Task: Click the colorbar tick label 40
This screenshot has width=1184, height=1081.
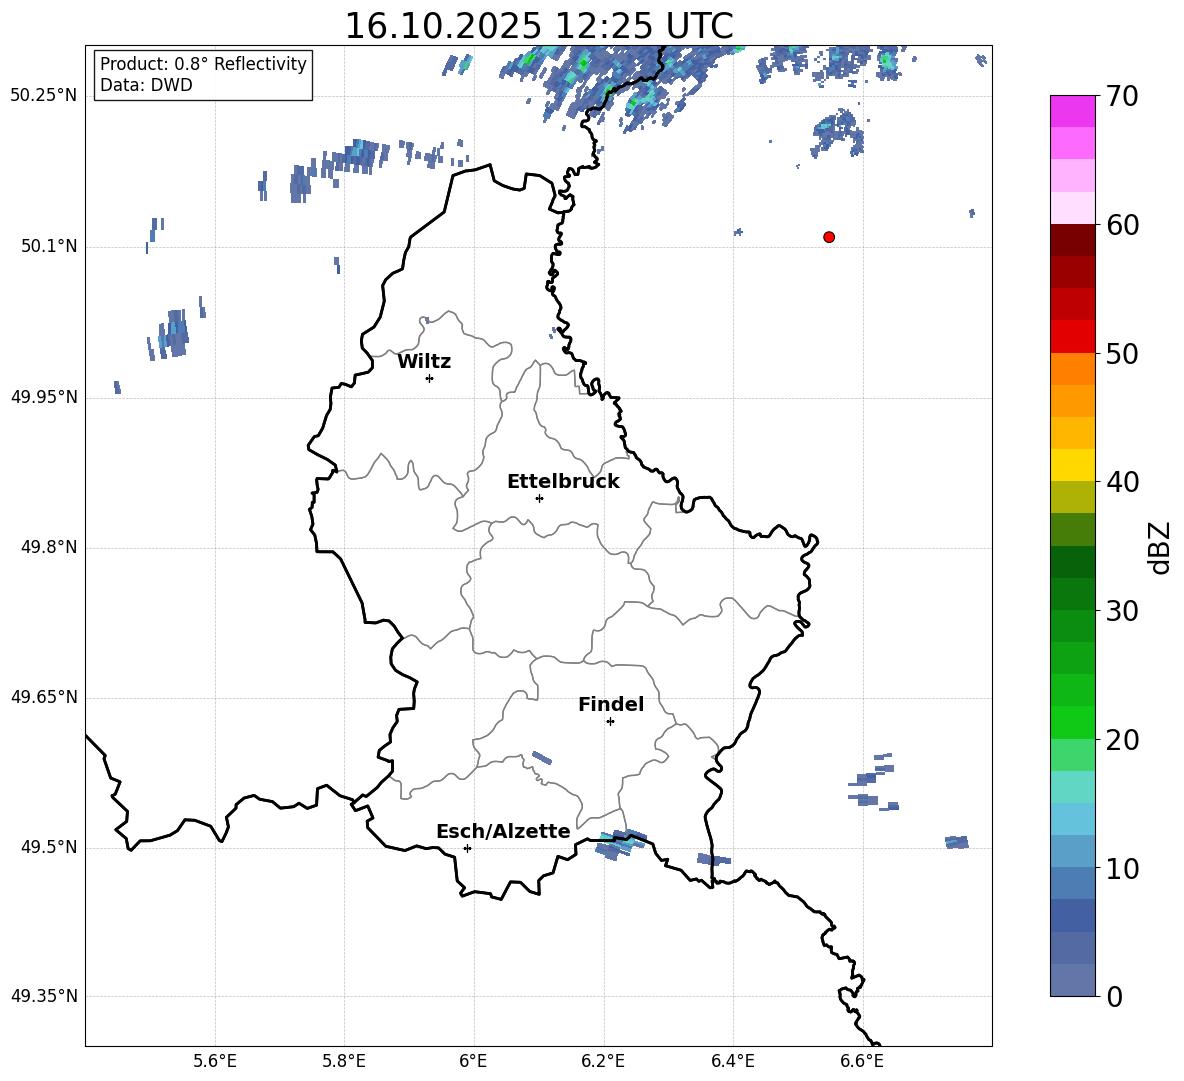Action: coord(1122,482)
